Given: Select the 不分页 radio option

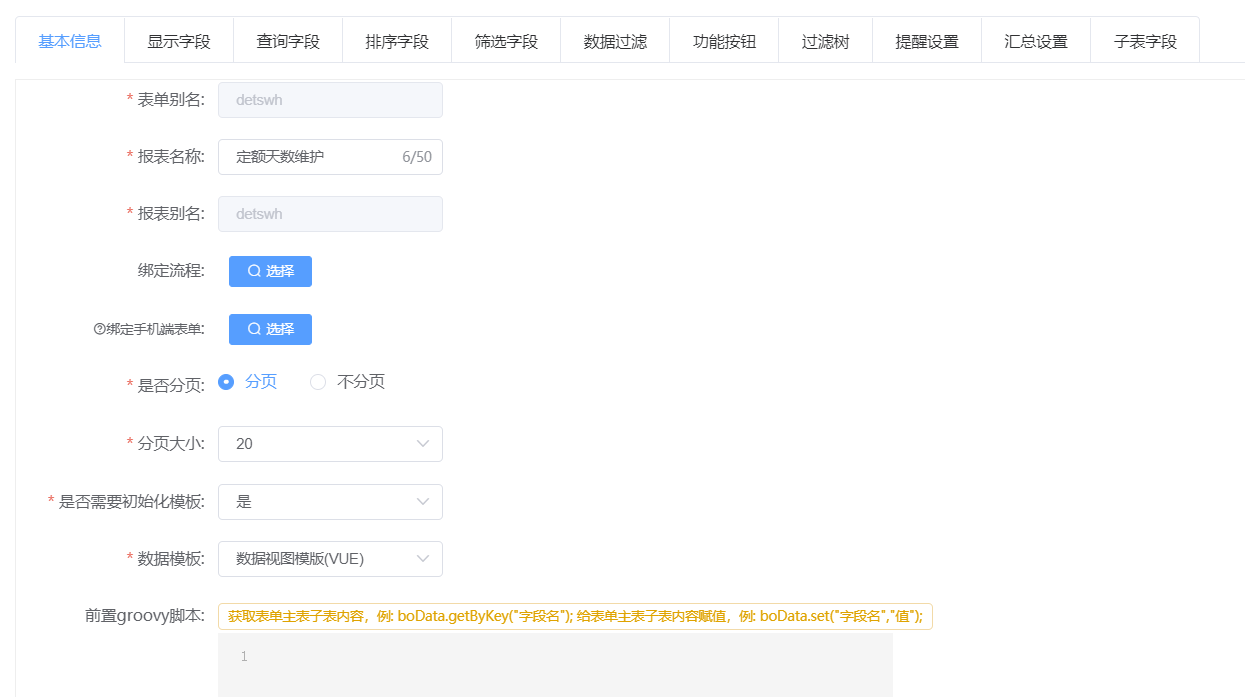Looking at the screenshot, I should click(348, 382).
